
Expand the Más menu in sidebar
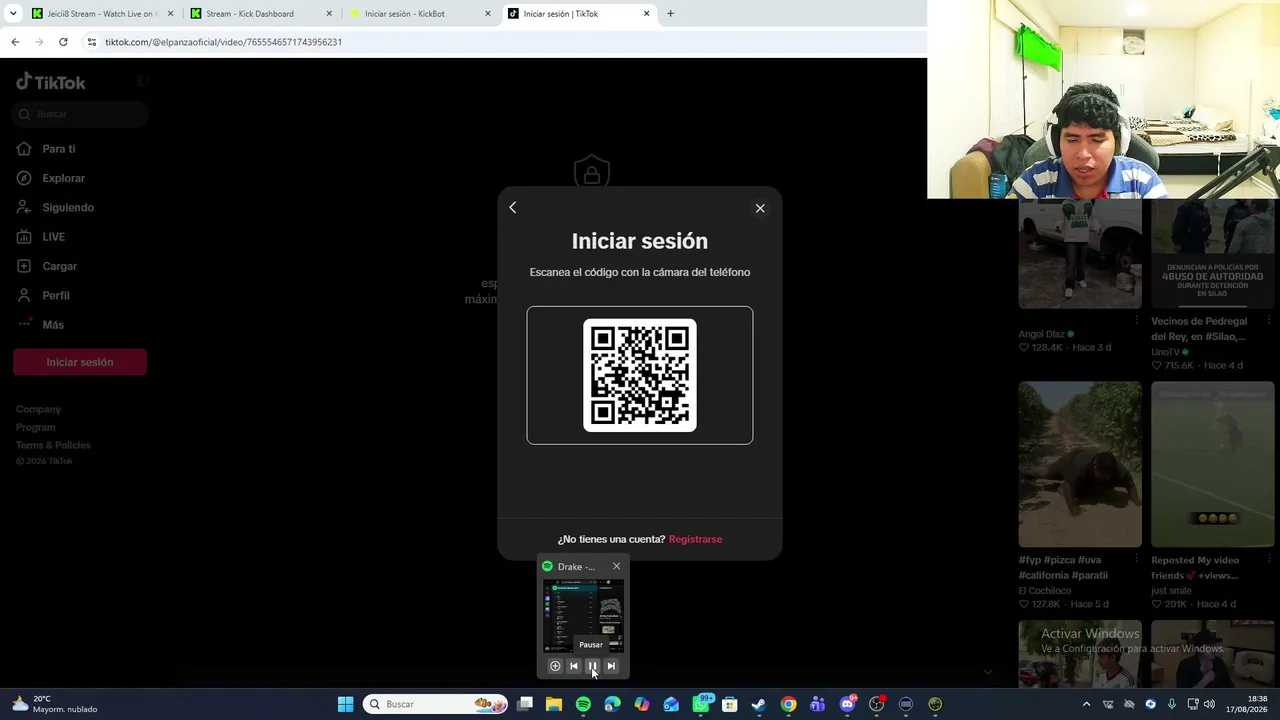tap(40, 324)
